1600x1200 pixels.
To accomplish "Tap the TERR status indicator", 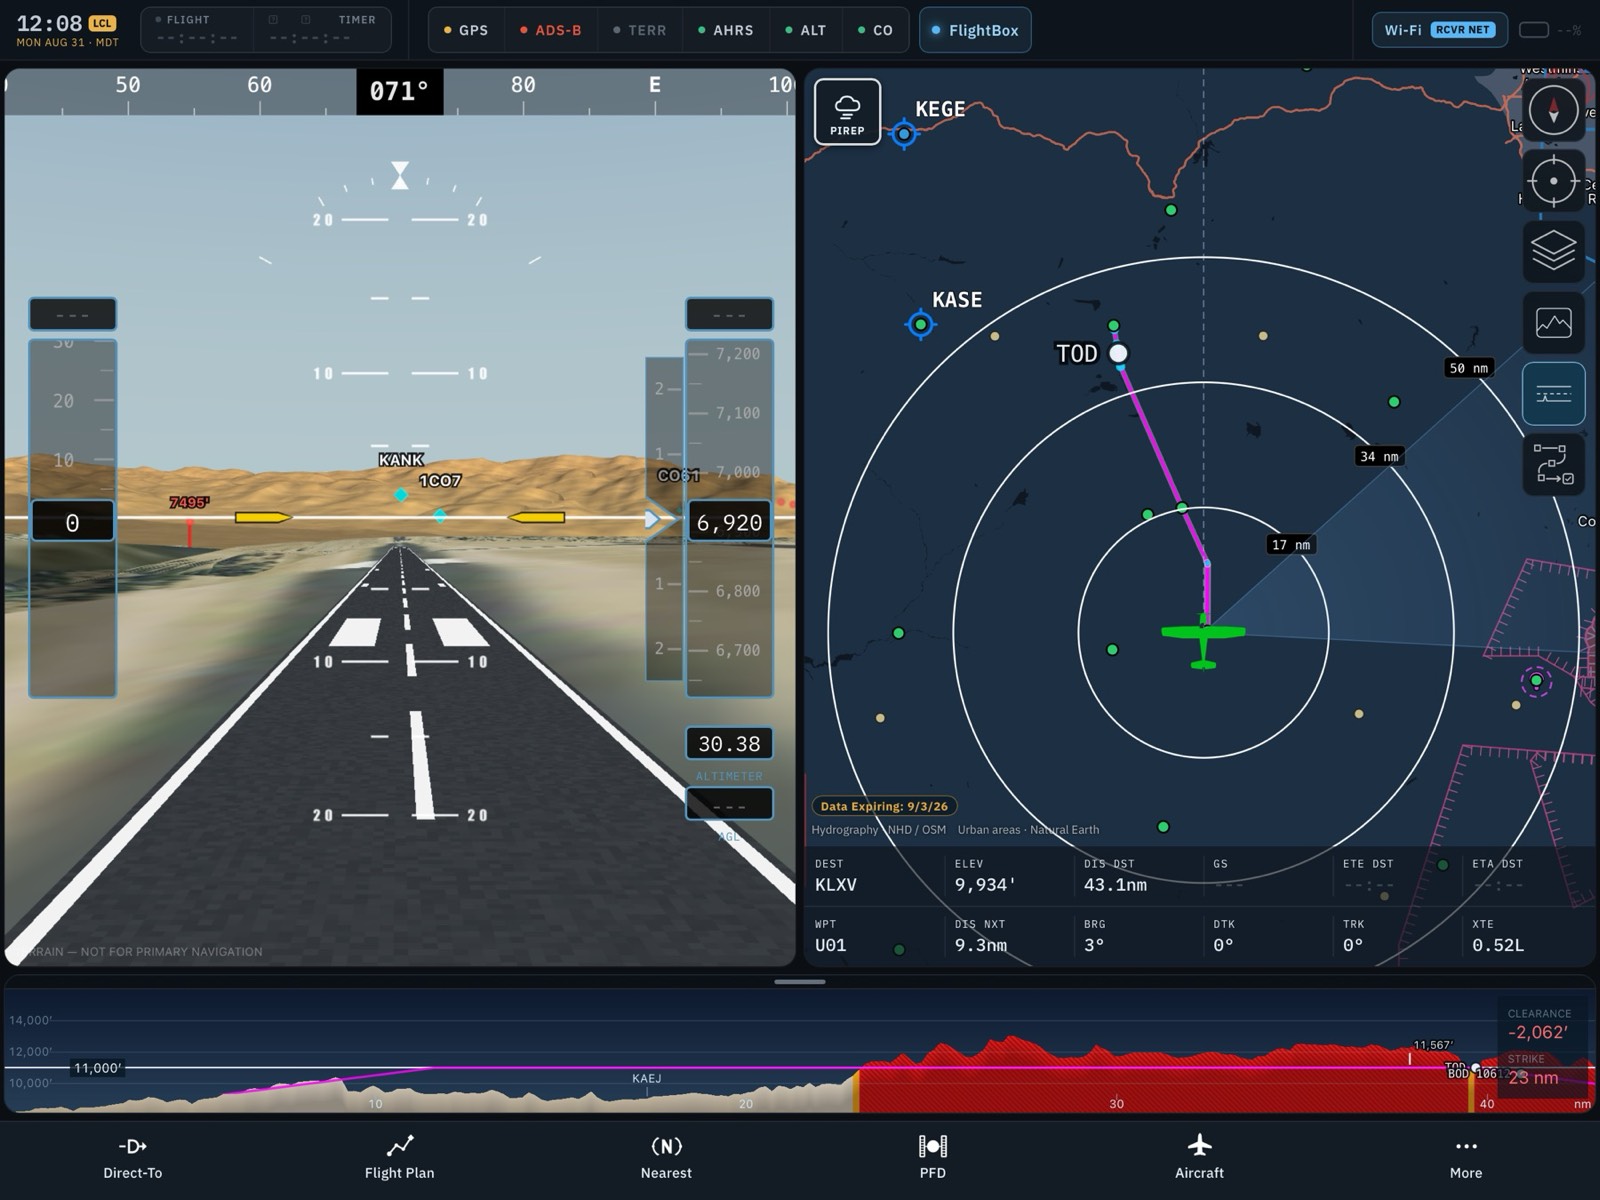I will pos(640,30).
